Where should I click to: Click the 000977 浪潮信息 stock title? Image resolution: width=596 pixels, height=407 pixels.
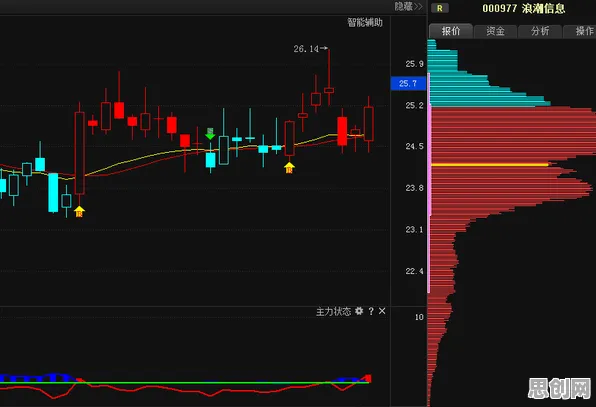click(x=524, y=8)
